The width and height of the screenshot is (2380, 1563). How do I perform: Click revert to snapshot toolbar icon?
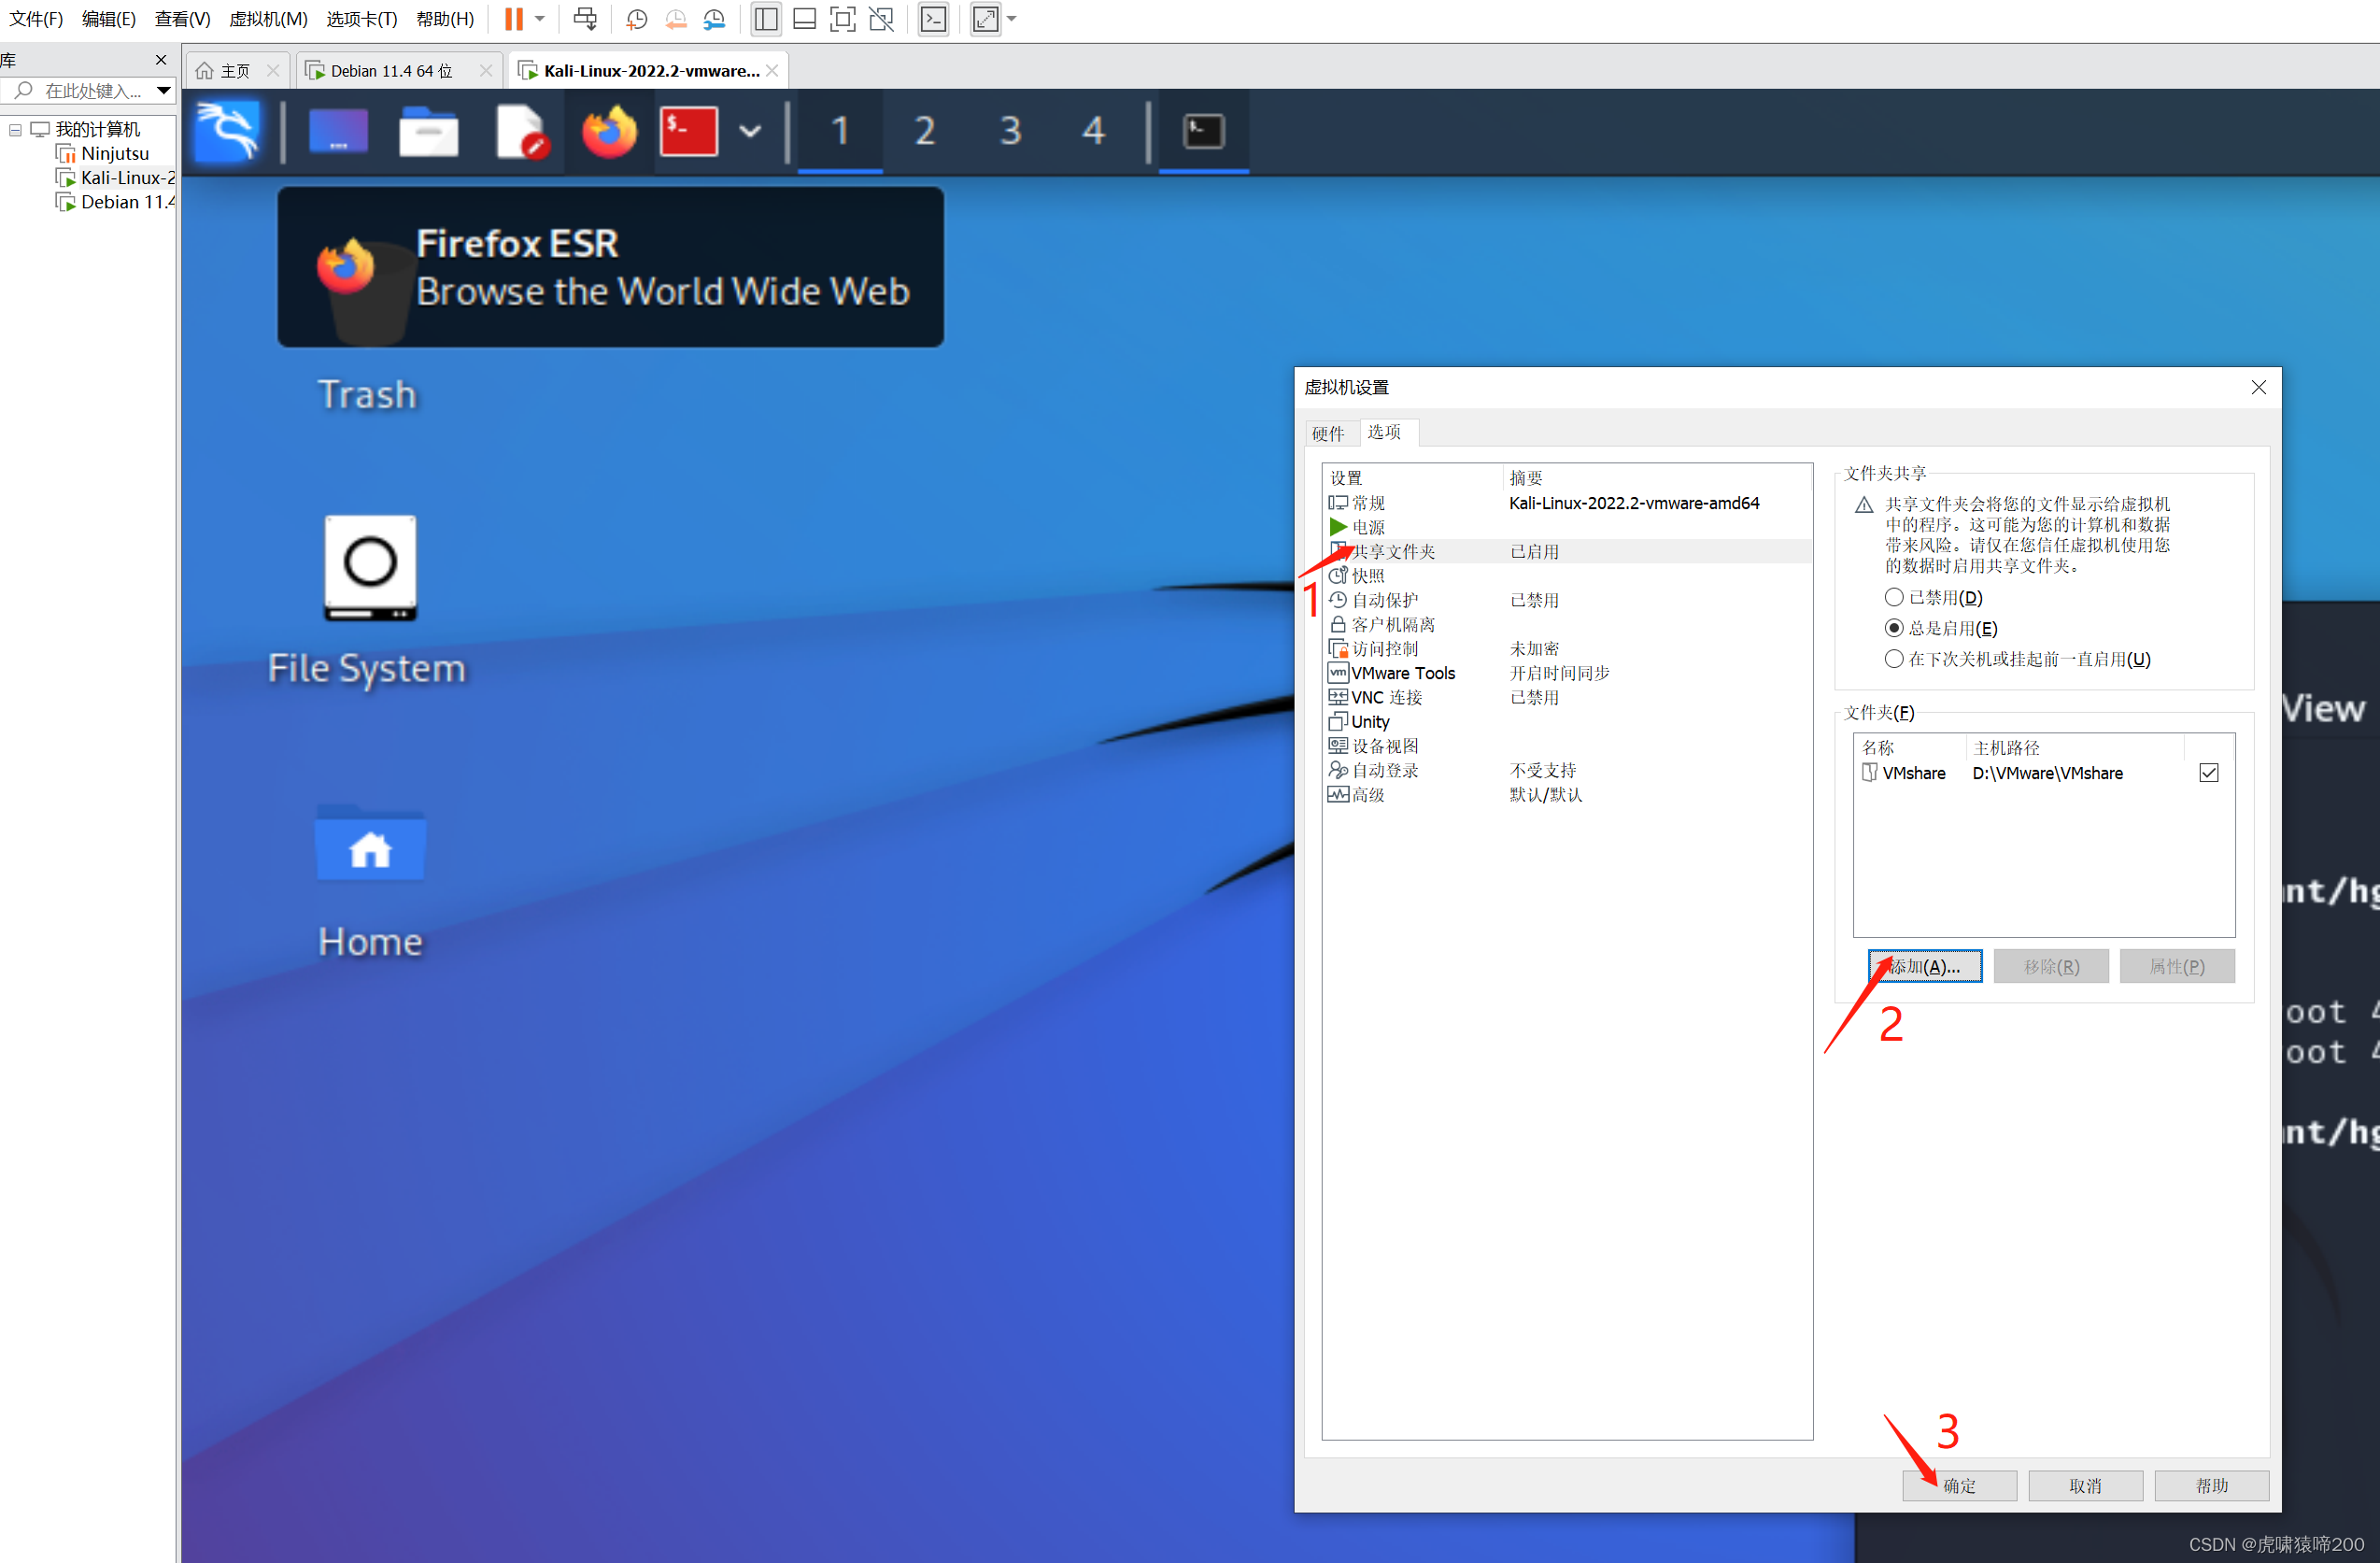[x=676, y=19]
